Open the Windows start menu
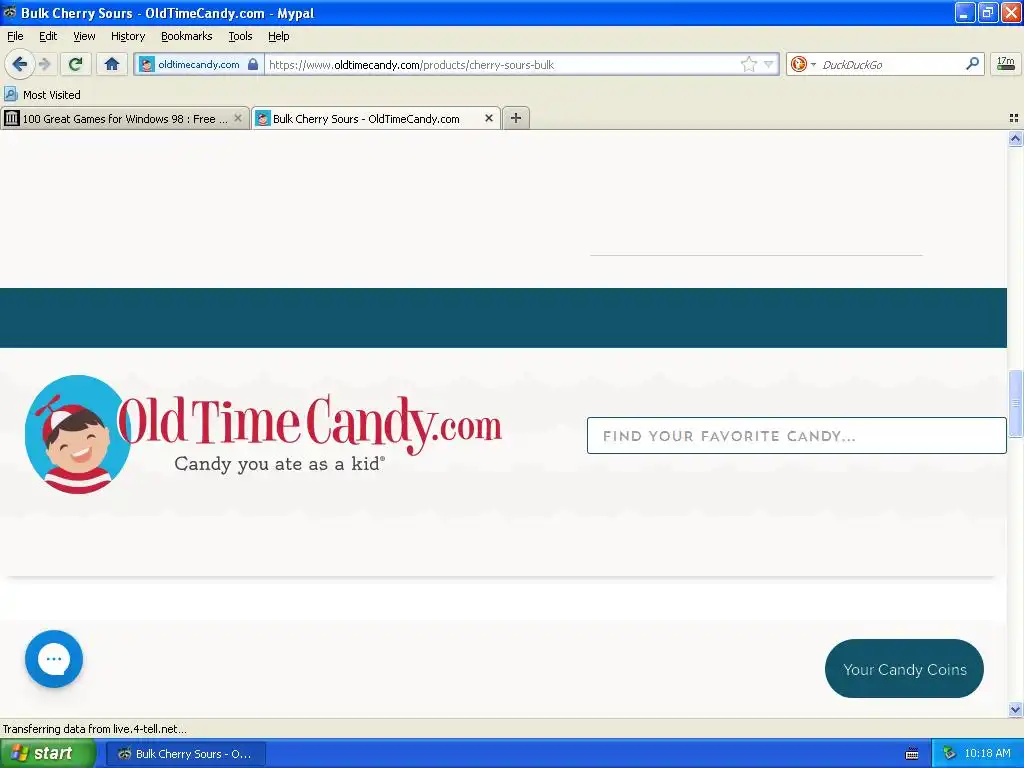The image size is (1024, 768). (x=47, y=753)
